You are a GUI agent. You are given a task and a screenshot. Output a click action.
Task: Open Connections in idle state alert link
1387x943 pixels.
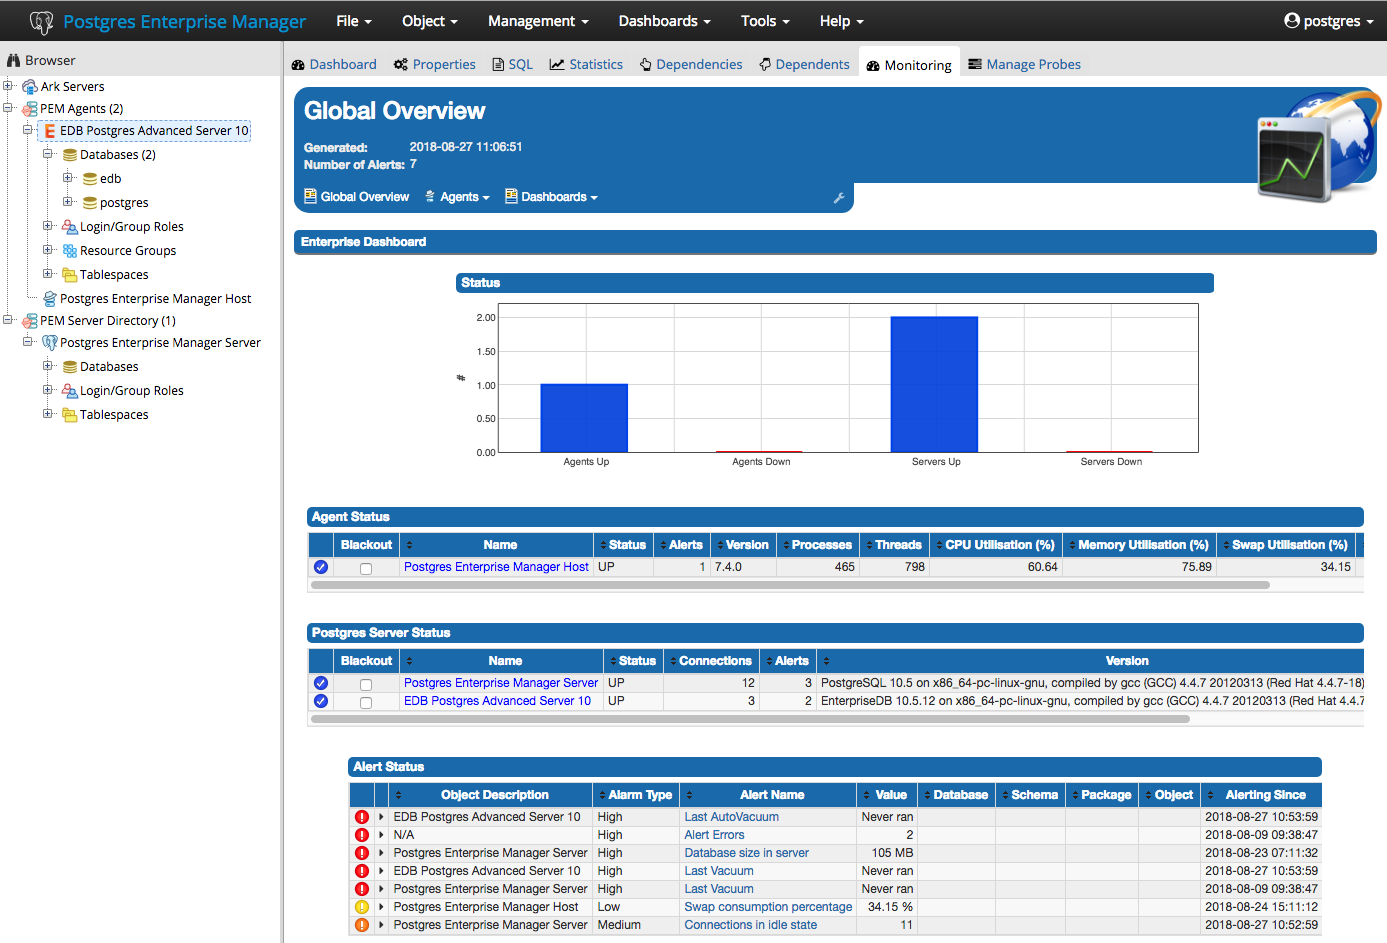click(x=750, y=925)
